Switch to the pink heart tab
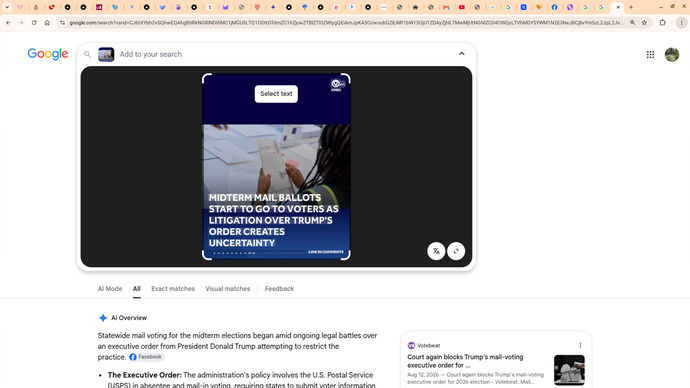Screen dimensions: 690x388 click(x=20, y=7)
